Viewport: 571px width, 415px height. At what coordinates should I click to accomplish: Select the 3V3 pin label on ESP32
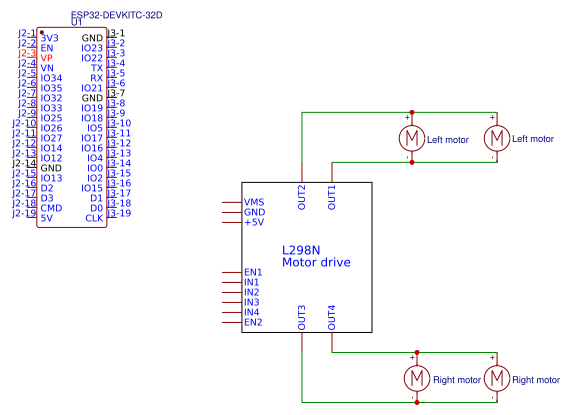[50, 38]
